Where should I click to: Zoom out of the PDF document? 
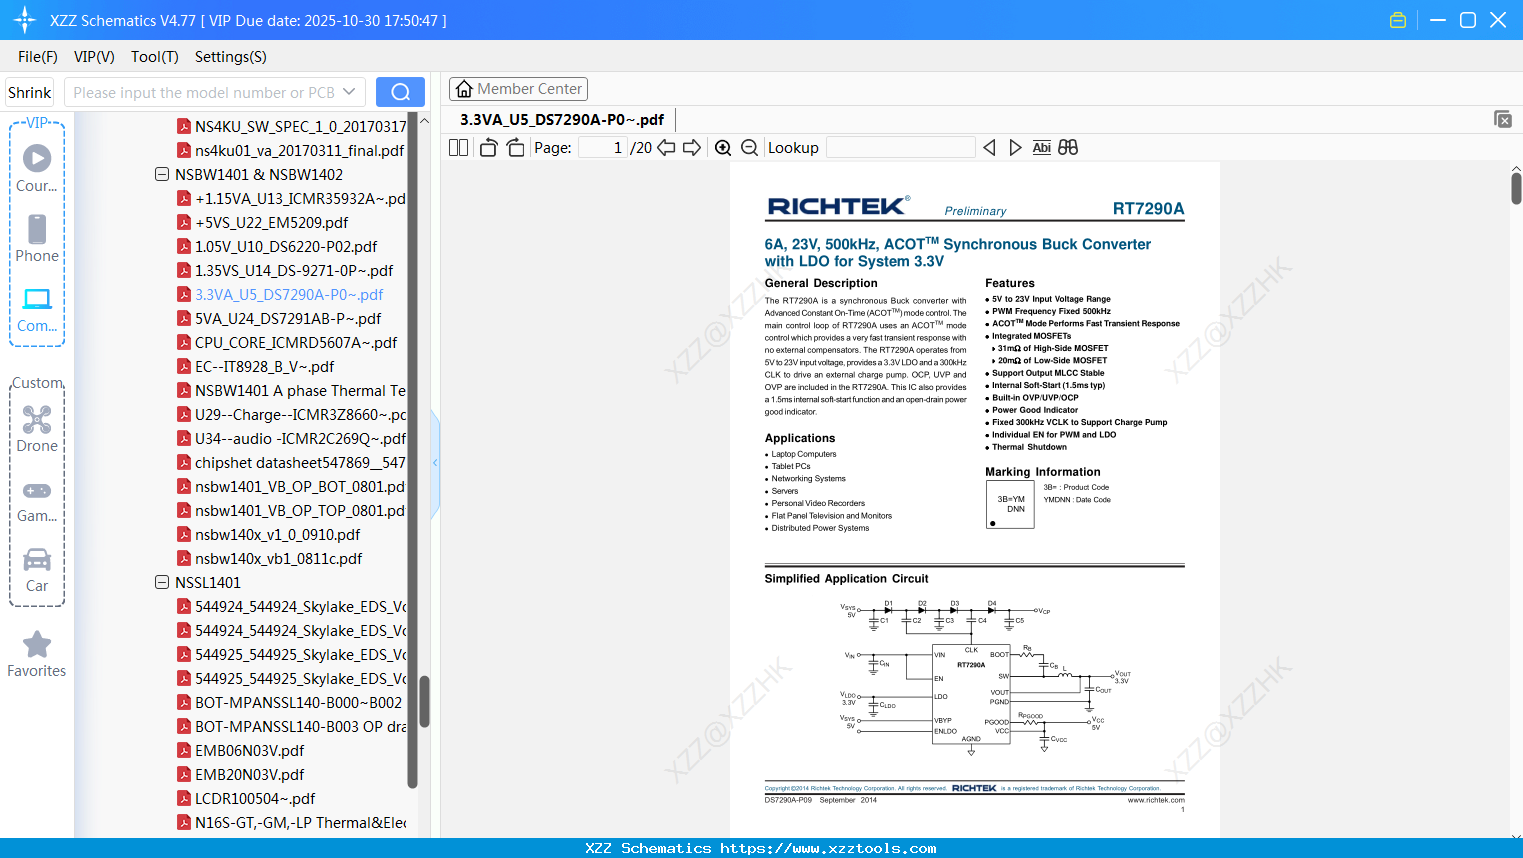[749, 148]
